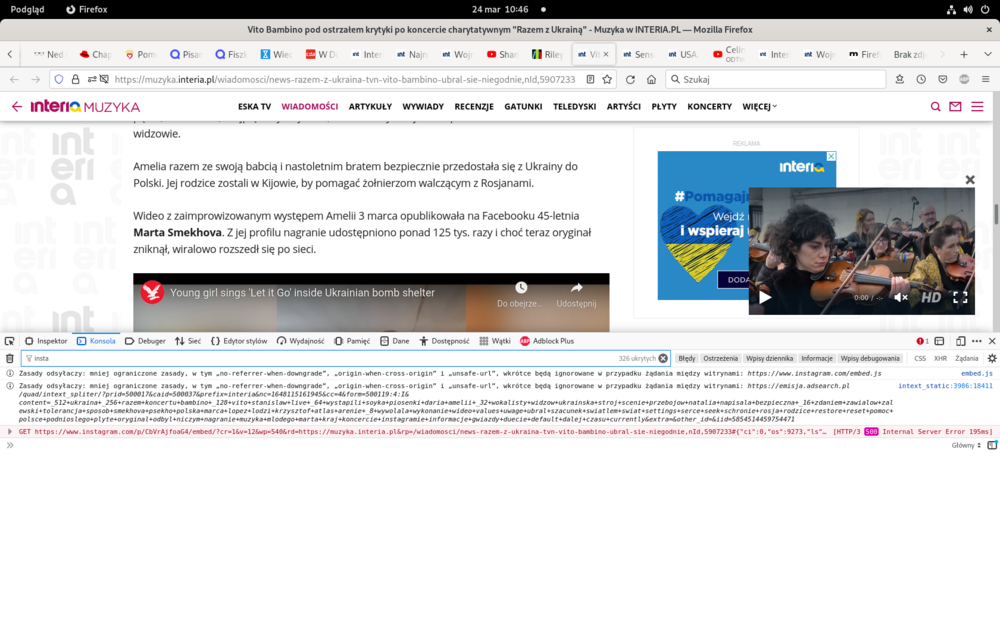1000x625 pixels.
Task: Toggle the CSS console filter
Action: tap(920, 358)
